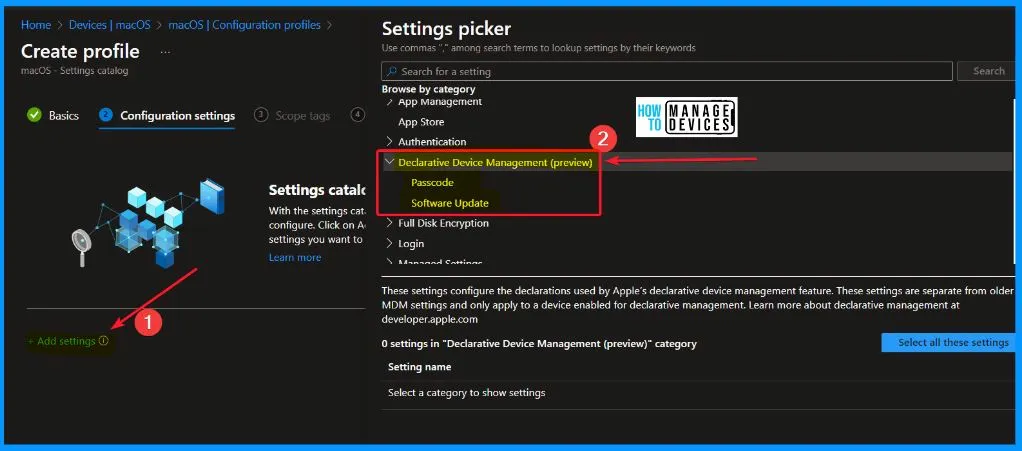Viewport: 1022px width, 451px height.
Task: Go to Devices | macOS breadcrumb
Action: point(110,25)
